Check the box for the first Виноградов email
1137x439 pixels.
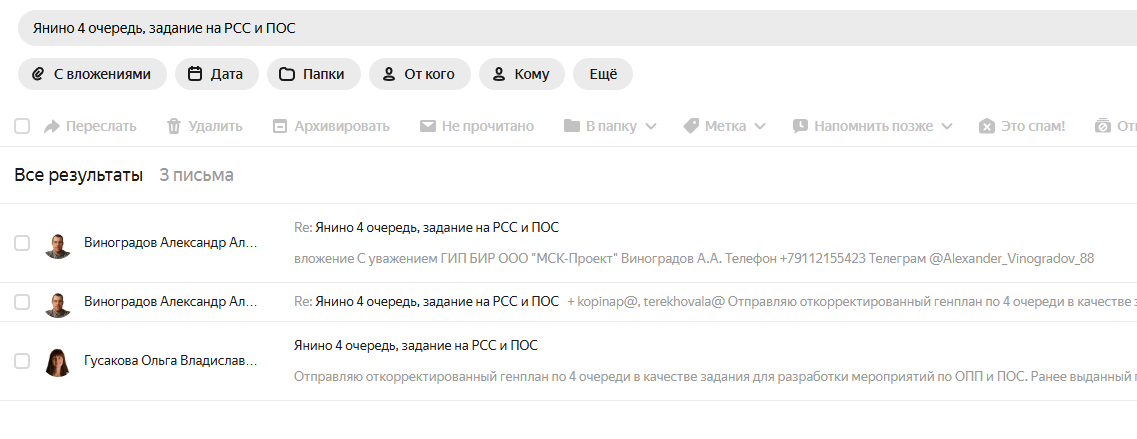pos(22,243)
